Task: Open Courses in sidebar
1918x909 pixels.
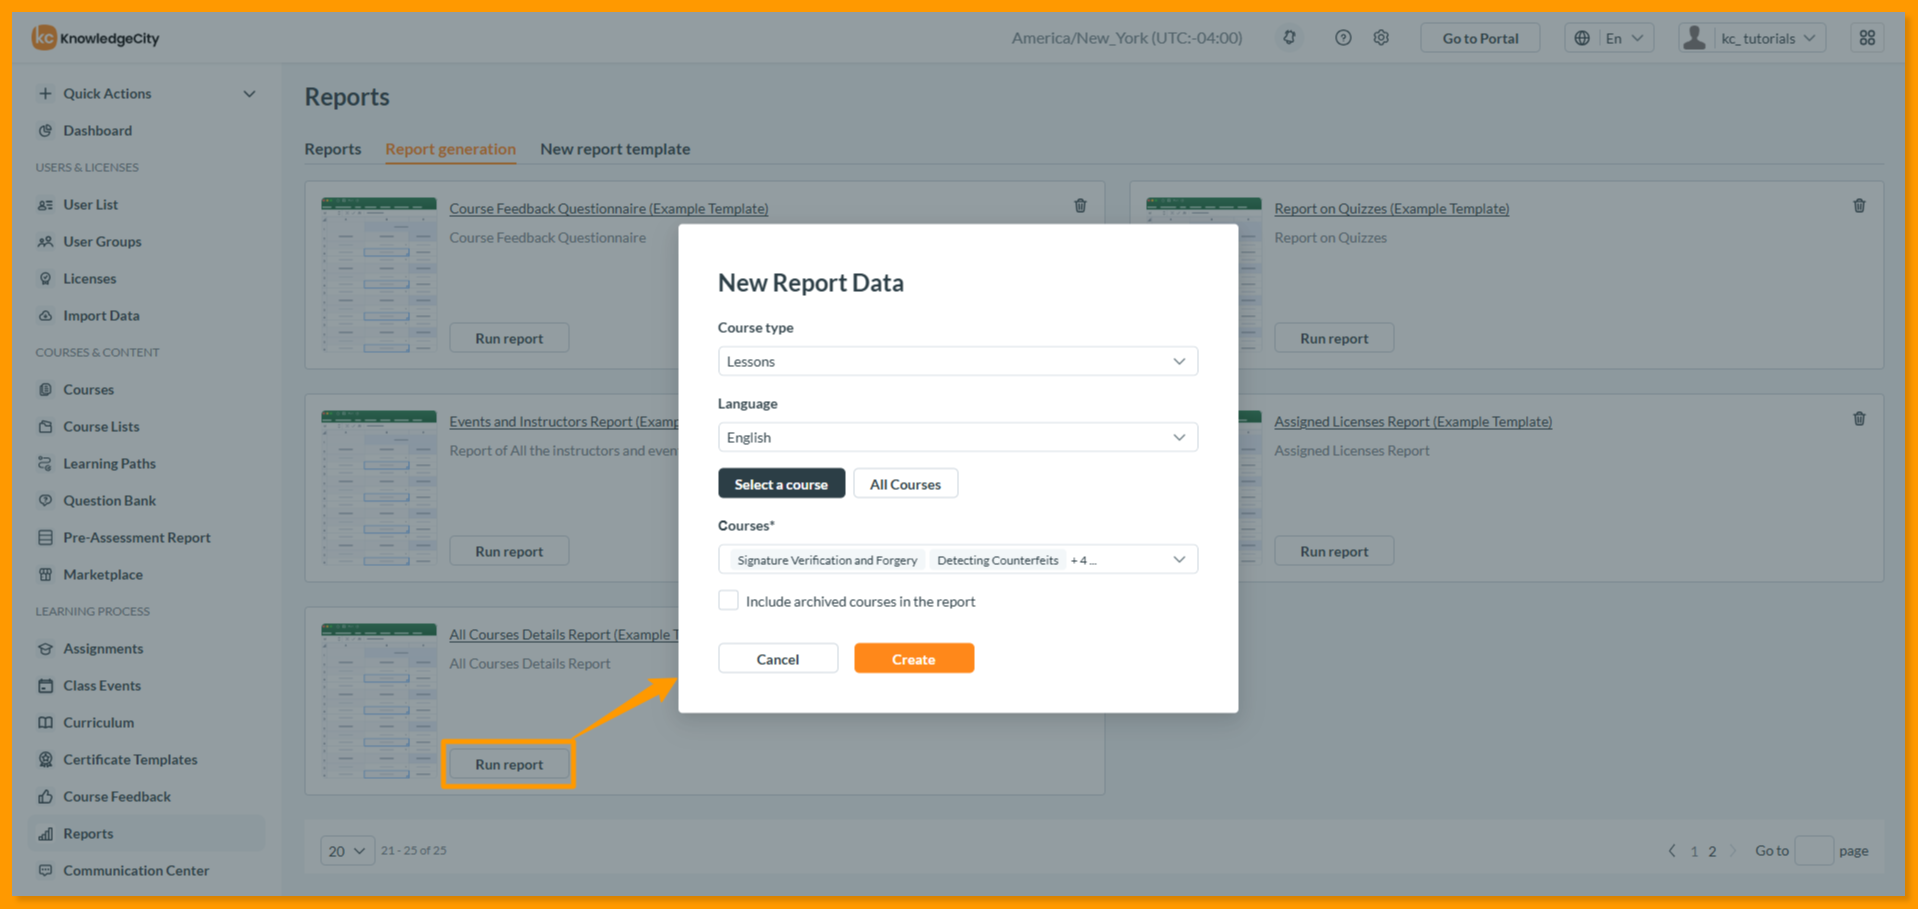Action: pos(88,389)
